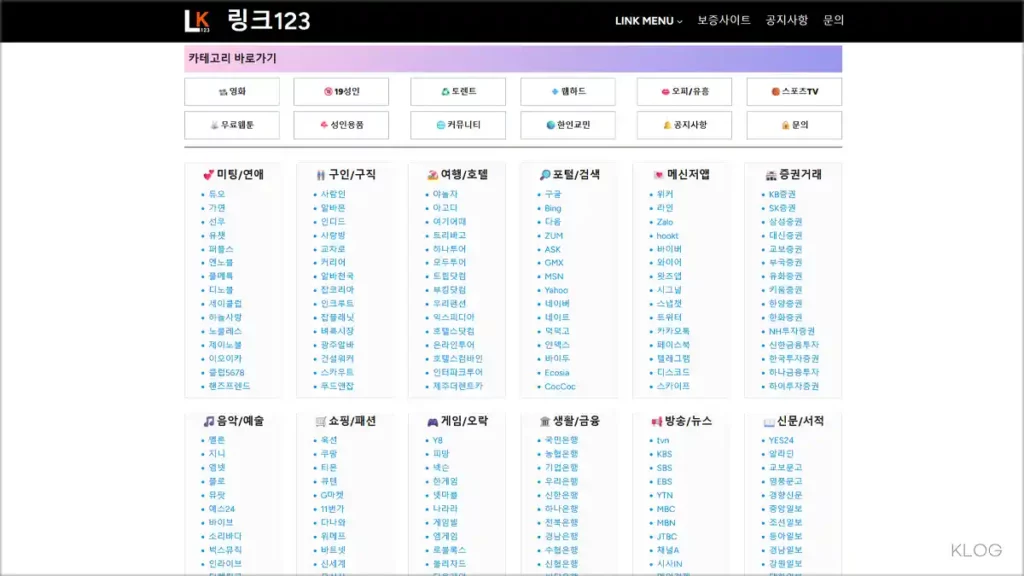Open the MSN link
1024x576 pixels.
click(554, 276)
